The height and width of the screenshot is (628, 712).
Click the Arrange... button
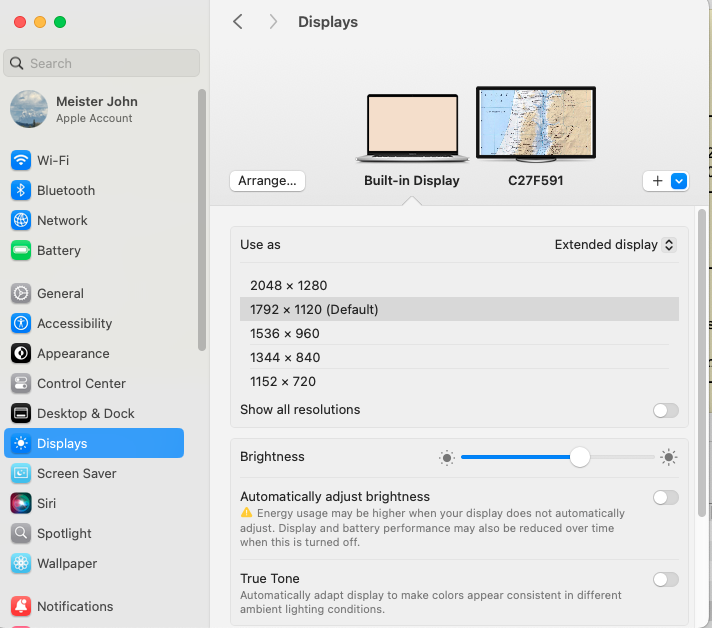point(267,181)
